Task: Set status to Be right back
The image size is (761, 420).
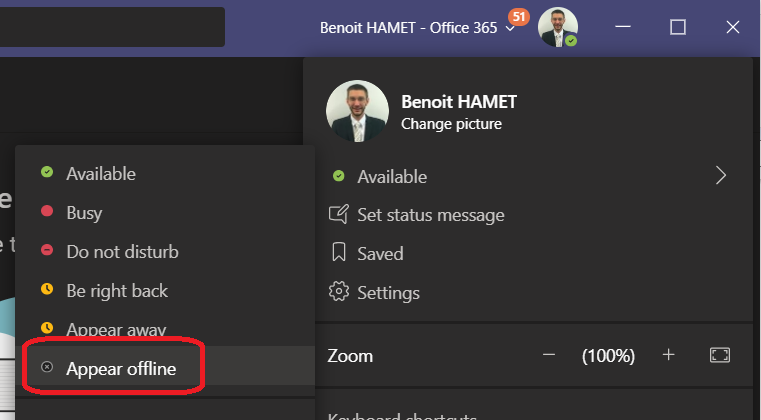Action: pyautogui.click(x=117, y=291)
